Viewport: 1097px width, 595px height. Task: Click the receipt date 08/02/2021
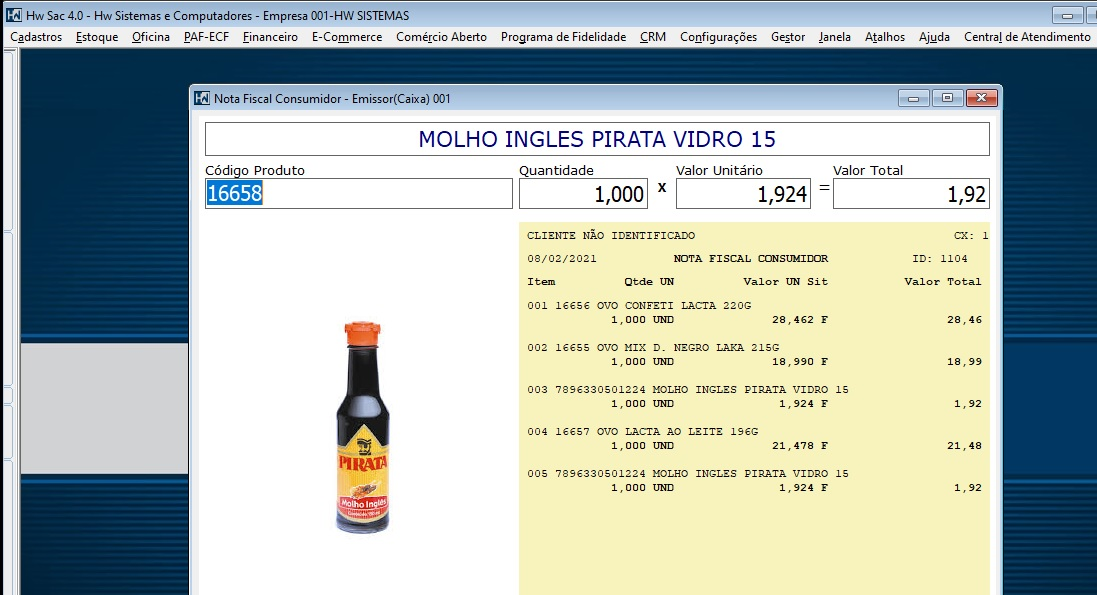pyautogui.click(x=562, y=259)
